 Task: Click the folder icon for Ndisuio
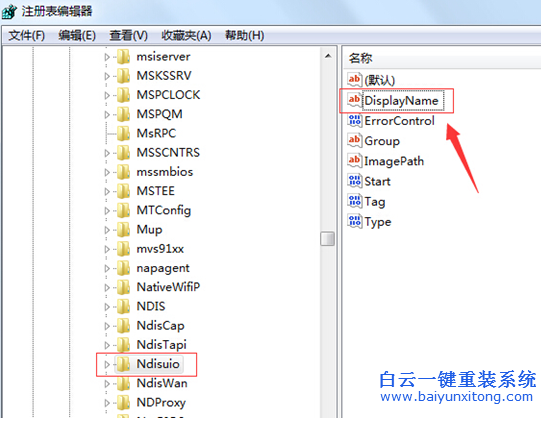123,364
